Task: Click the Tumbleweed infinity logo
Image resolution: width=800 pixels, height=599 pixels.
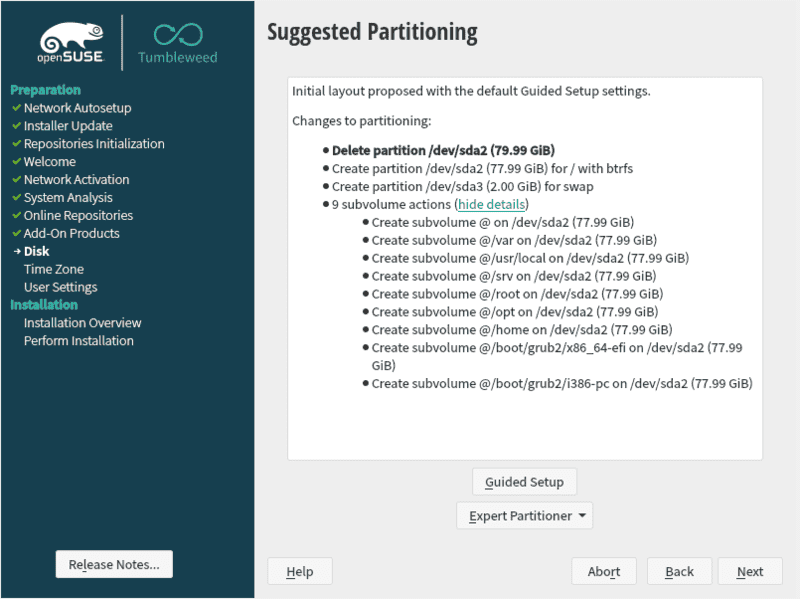Action: coord(177,37)
